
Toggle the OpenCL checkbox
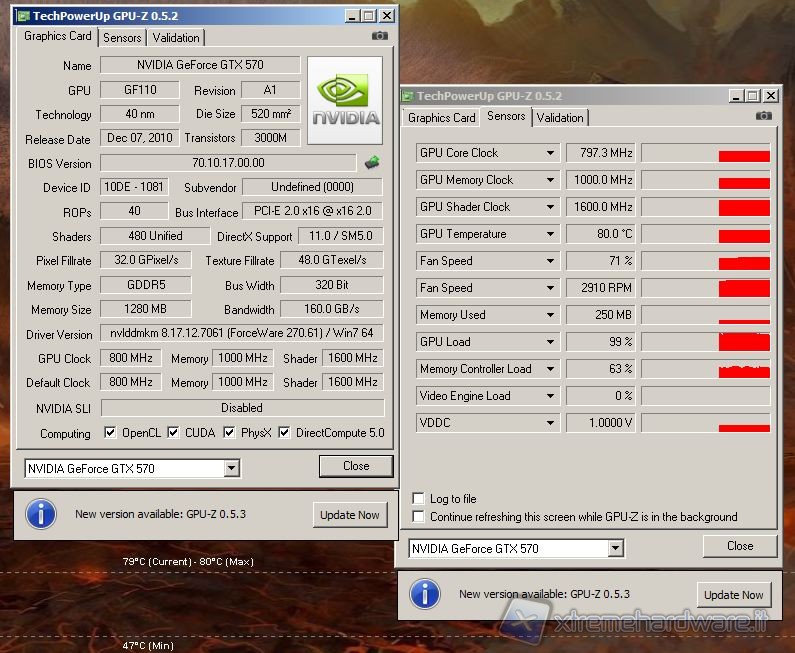(x=111, y=433)
